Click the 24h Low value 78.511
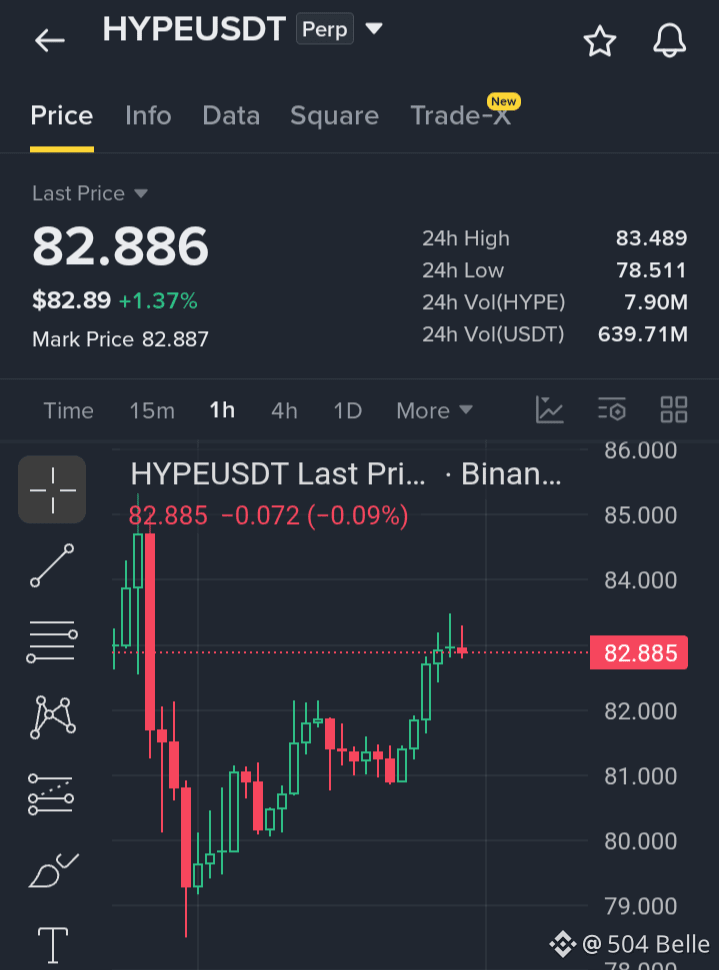The width and height of the screenshot is (719, 970). tap(652, 270)
